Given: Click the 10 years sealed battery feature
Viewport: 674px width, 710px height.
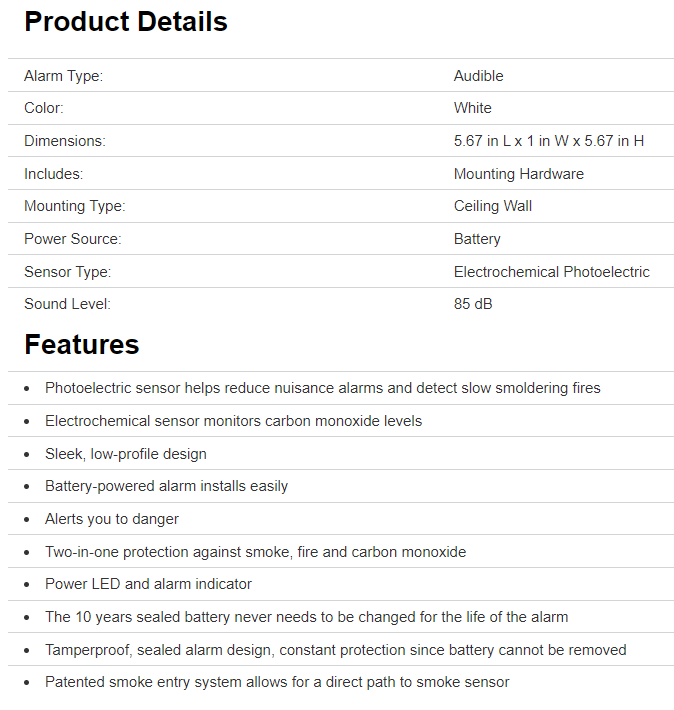Looking at the screenshot, I should [306, 617].
